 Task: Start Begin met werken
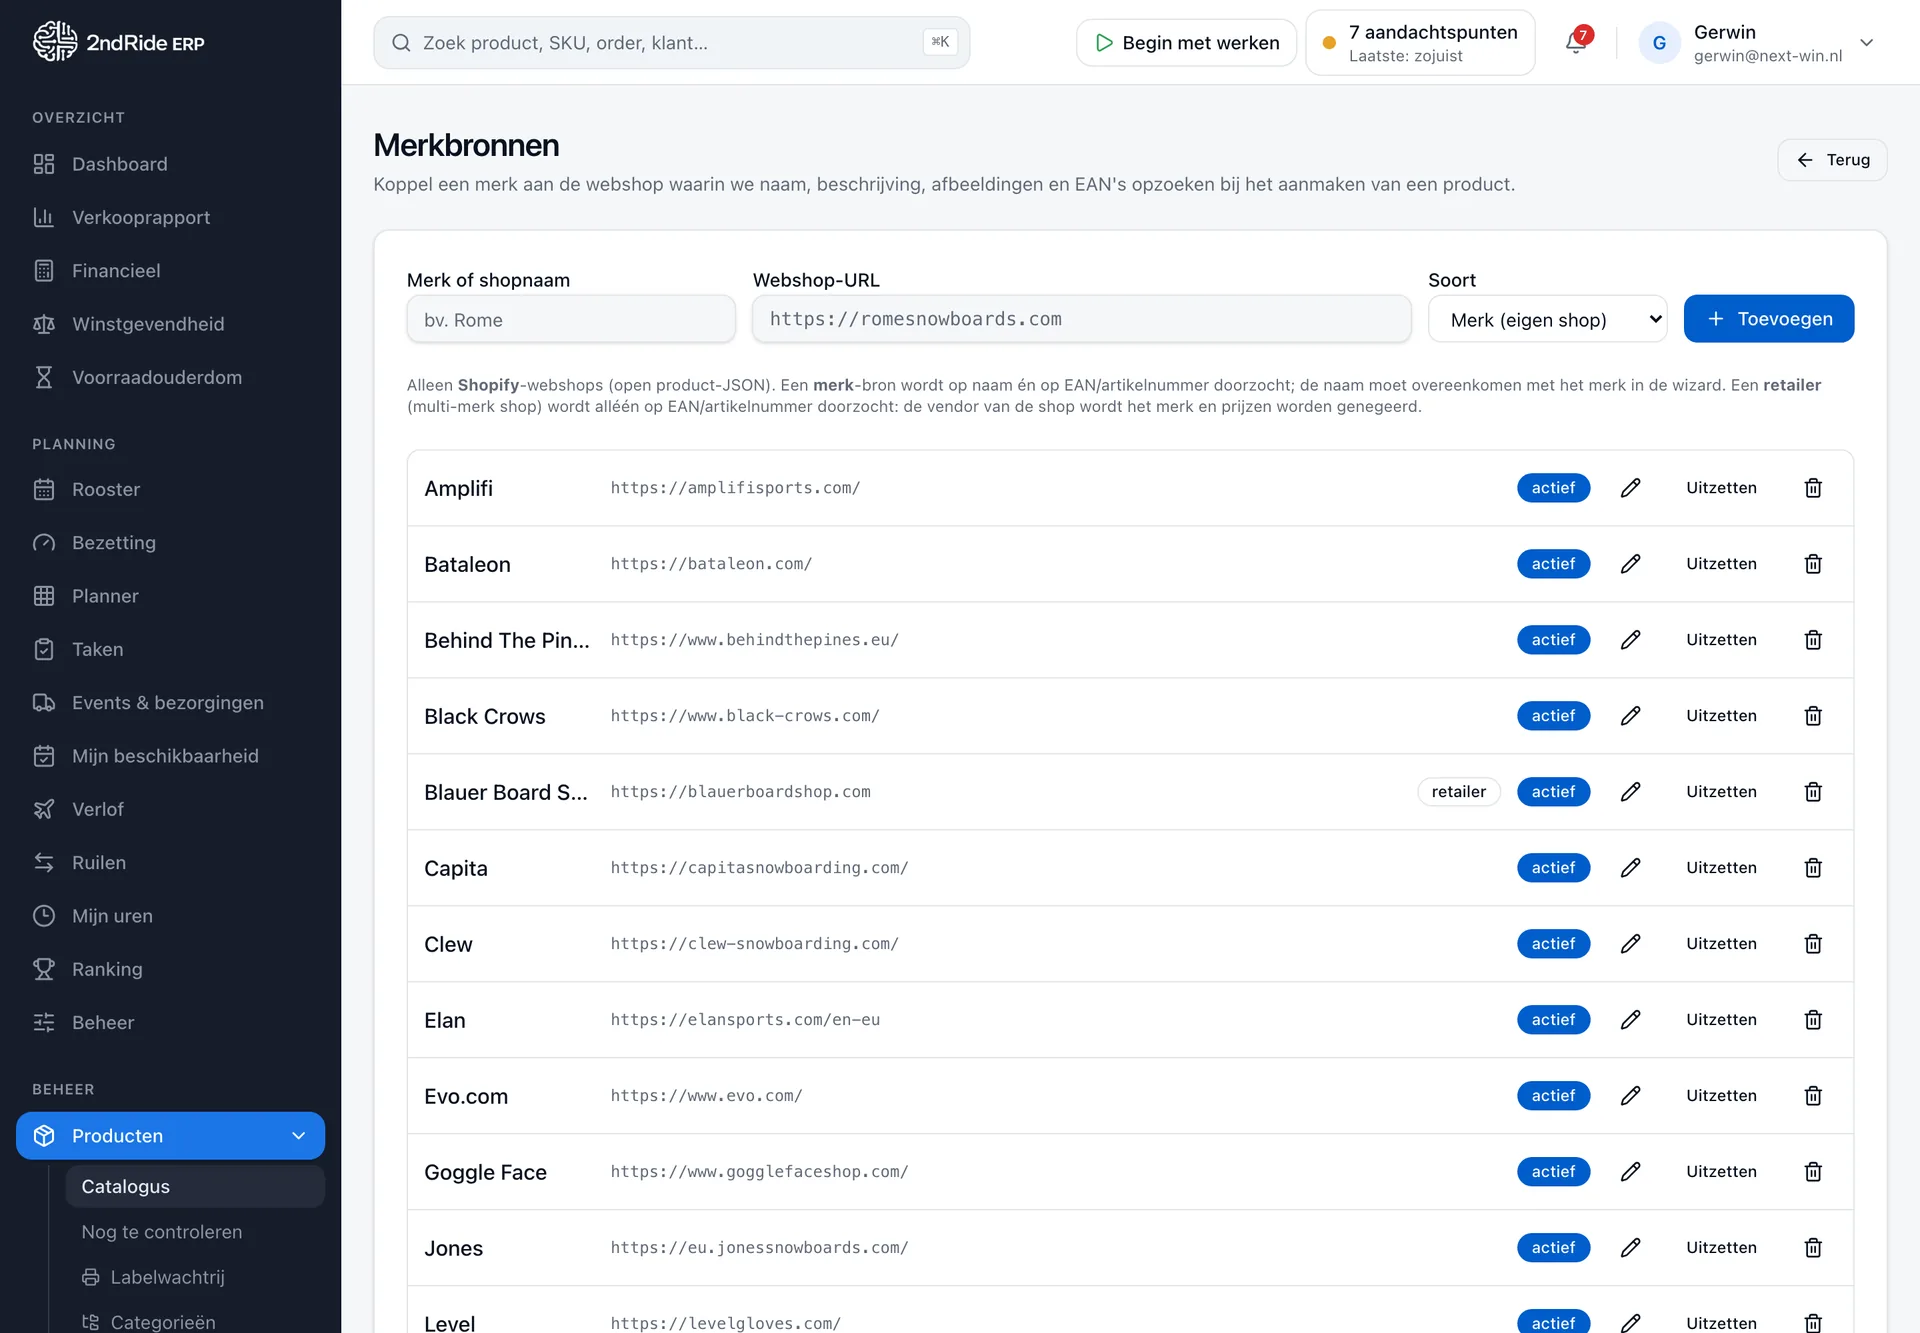(x=1186, y=43)
